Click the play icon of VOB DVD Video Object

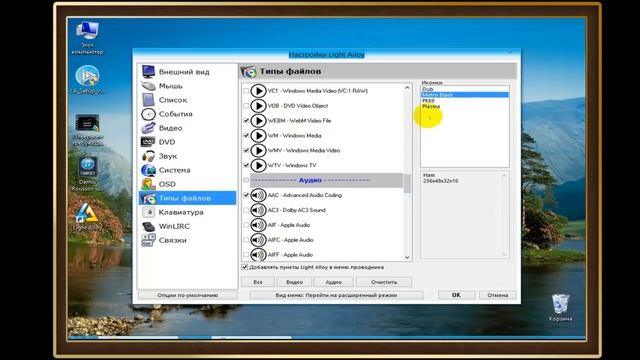(258, 106)
